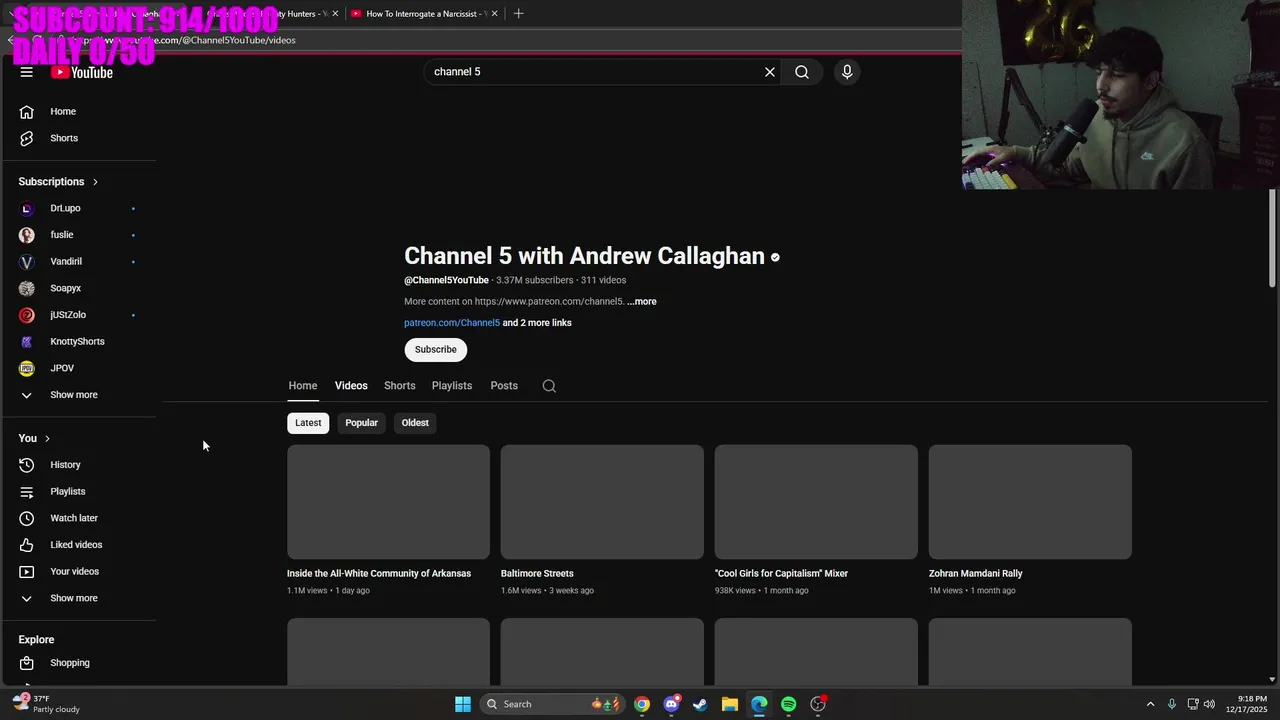Open Discord from the taskbar

(671, 704)
